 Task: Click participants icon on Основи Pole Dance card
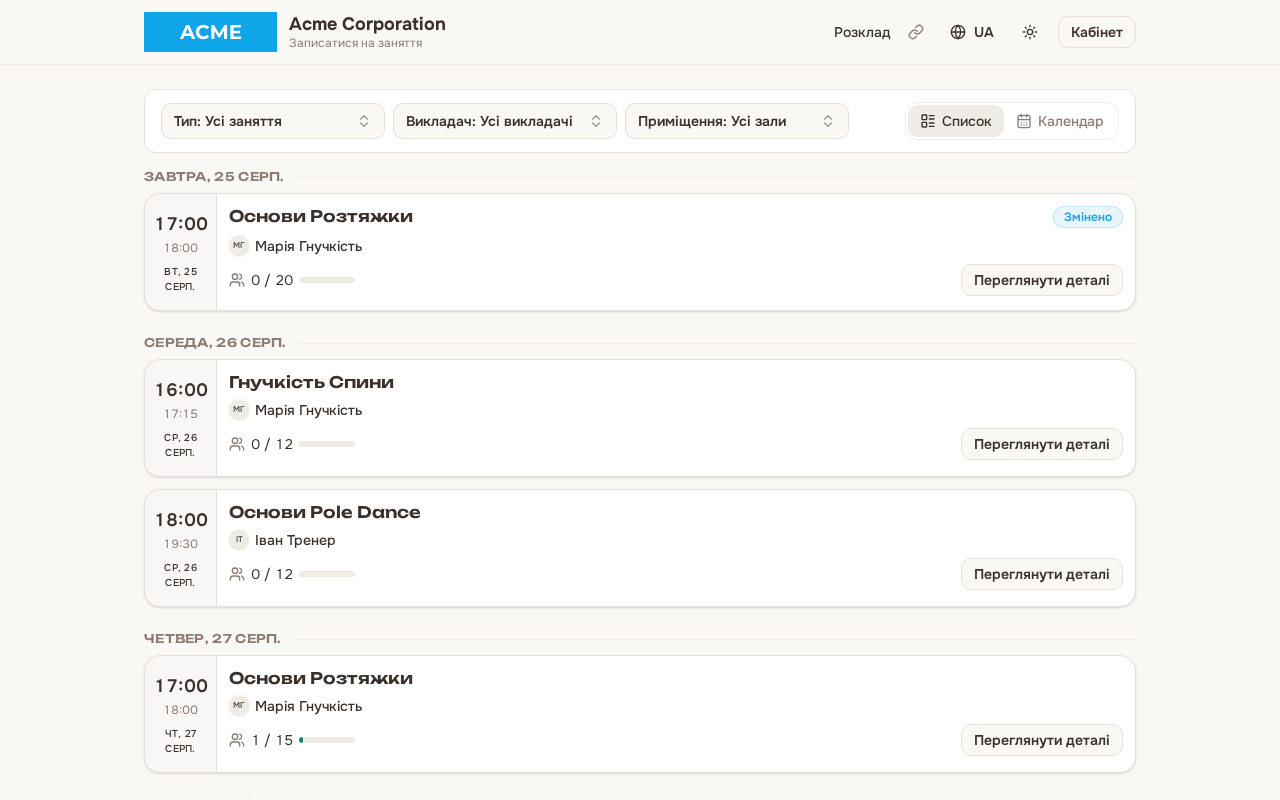[x=237, y=574]
